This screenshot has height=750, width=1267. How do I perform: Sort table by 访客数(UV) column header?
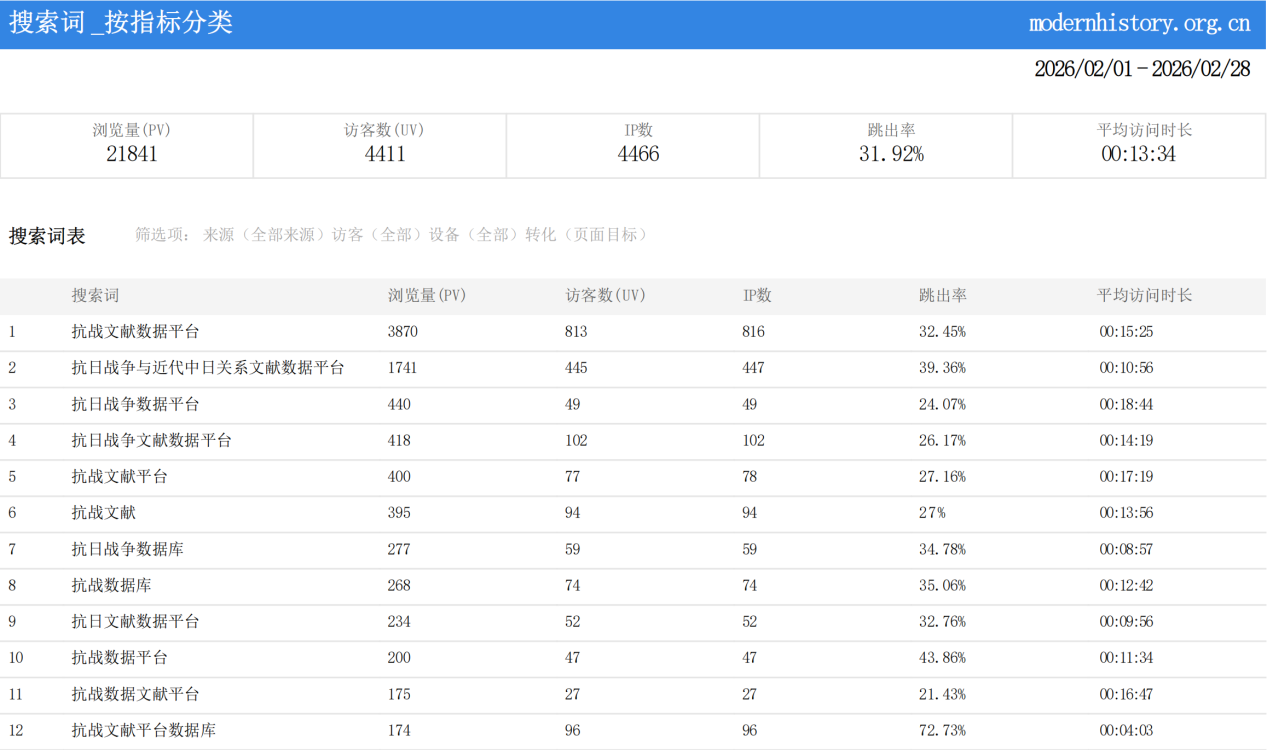click(604, 296)
